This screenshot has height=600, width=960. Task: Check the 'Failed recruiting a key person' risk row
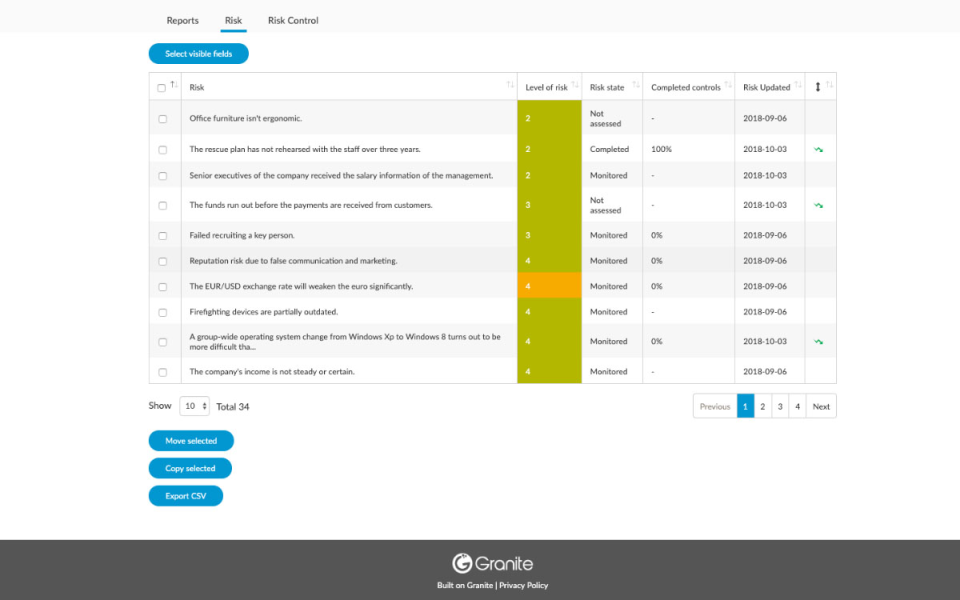coord(162,235)
